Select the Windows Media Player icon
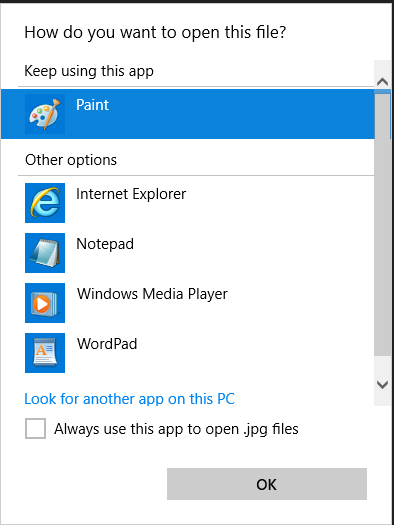Screen dimensions: 394x525 tap(45, 303)
